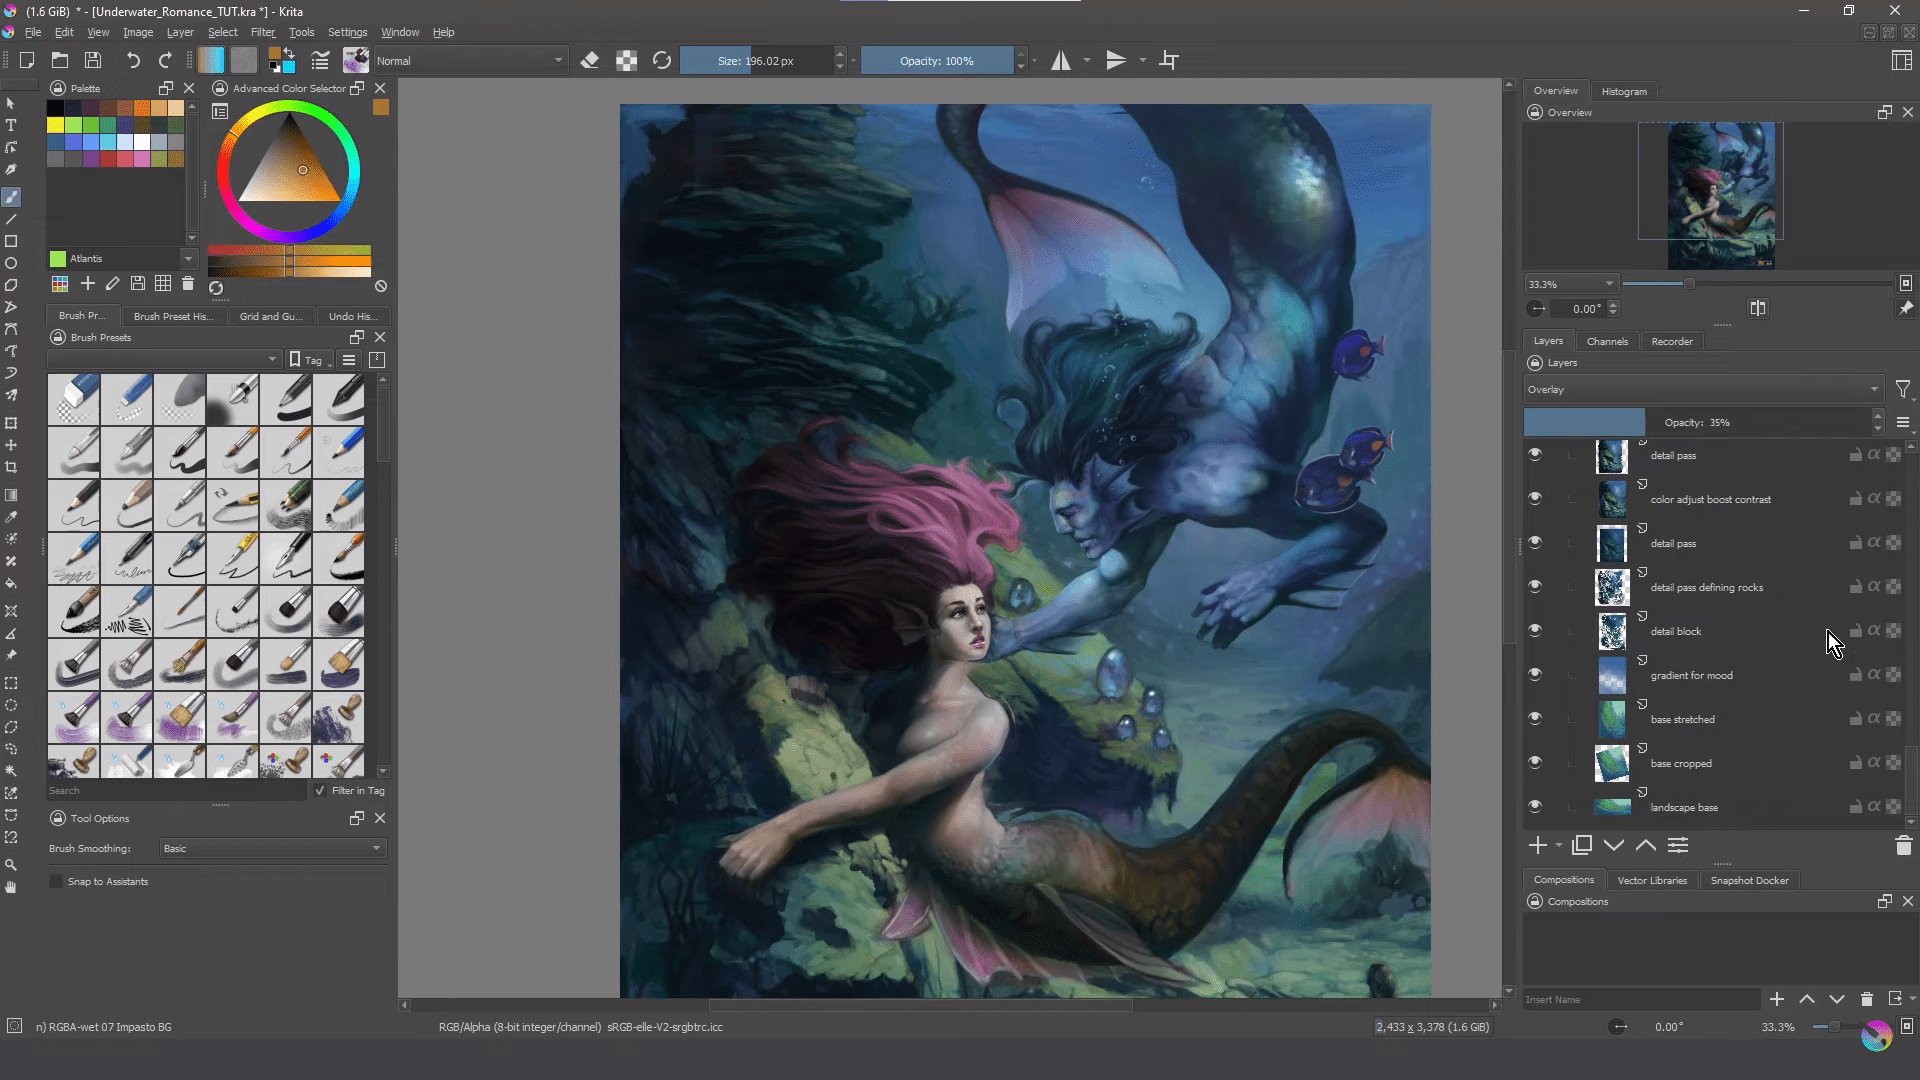Select the Rectangular Selection tool
The image size is (1920, 1080).
(11, 683)
